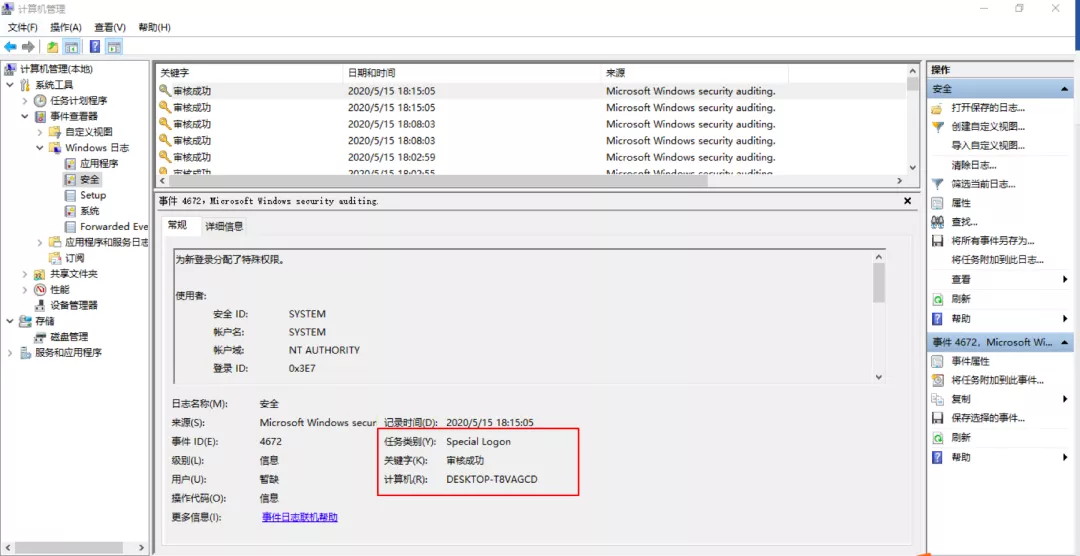Click the 筛选当前日志 funnel icon

point(937,184)
